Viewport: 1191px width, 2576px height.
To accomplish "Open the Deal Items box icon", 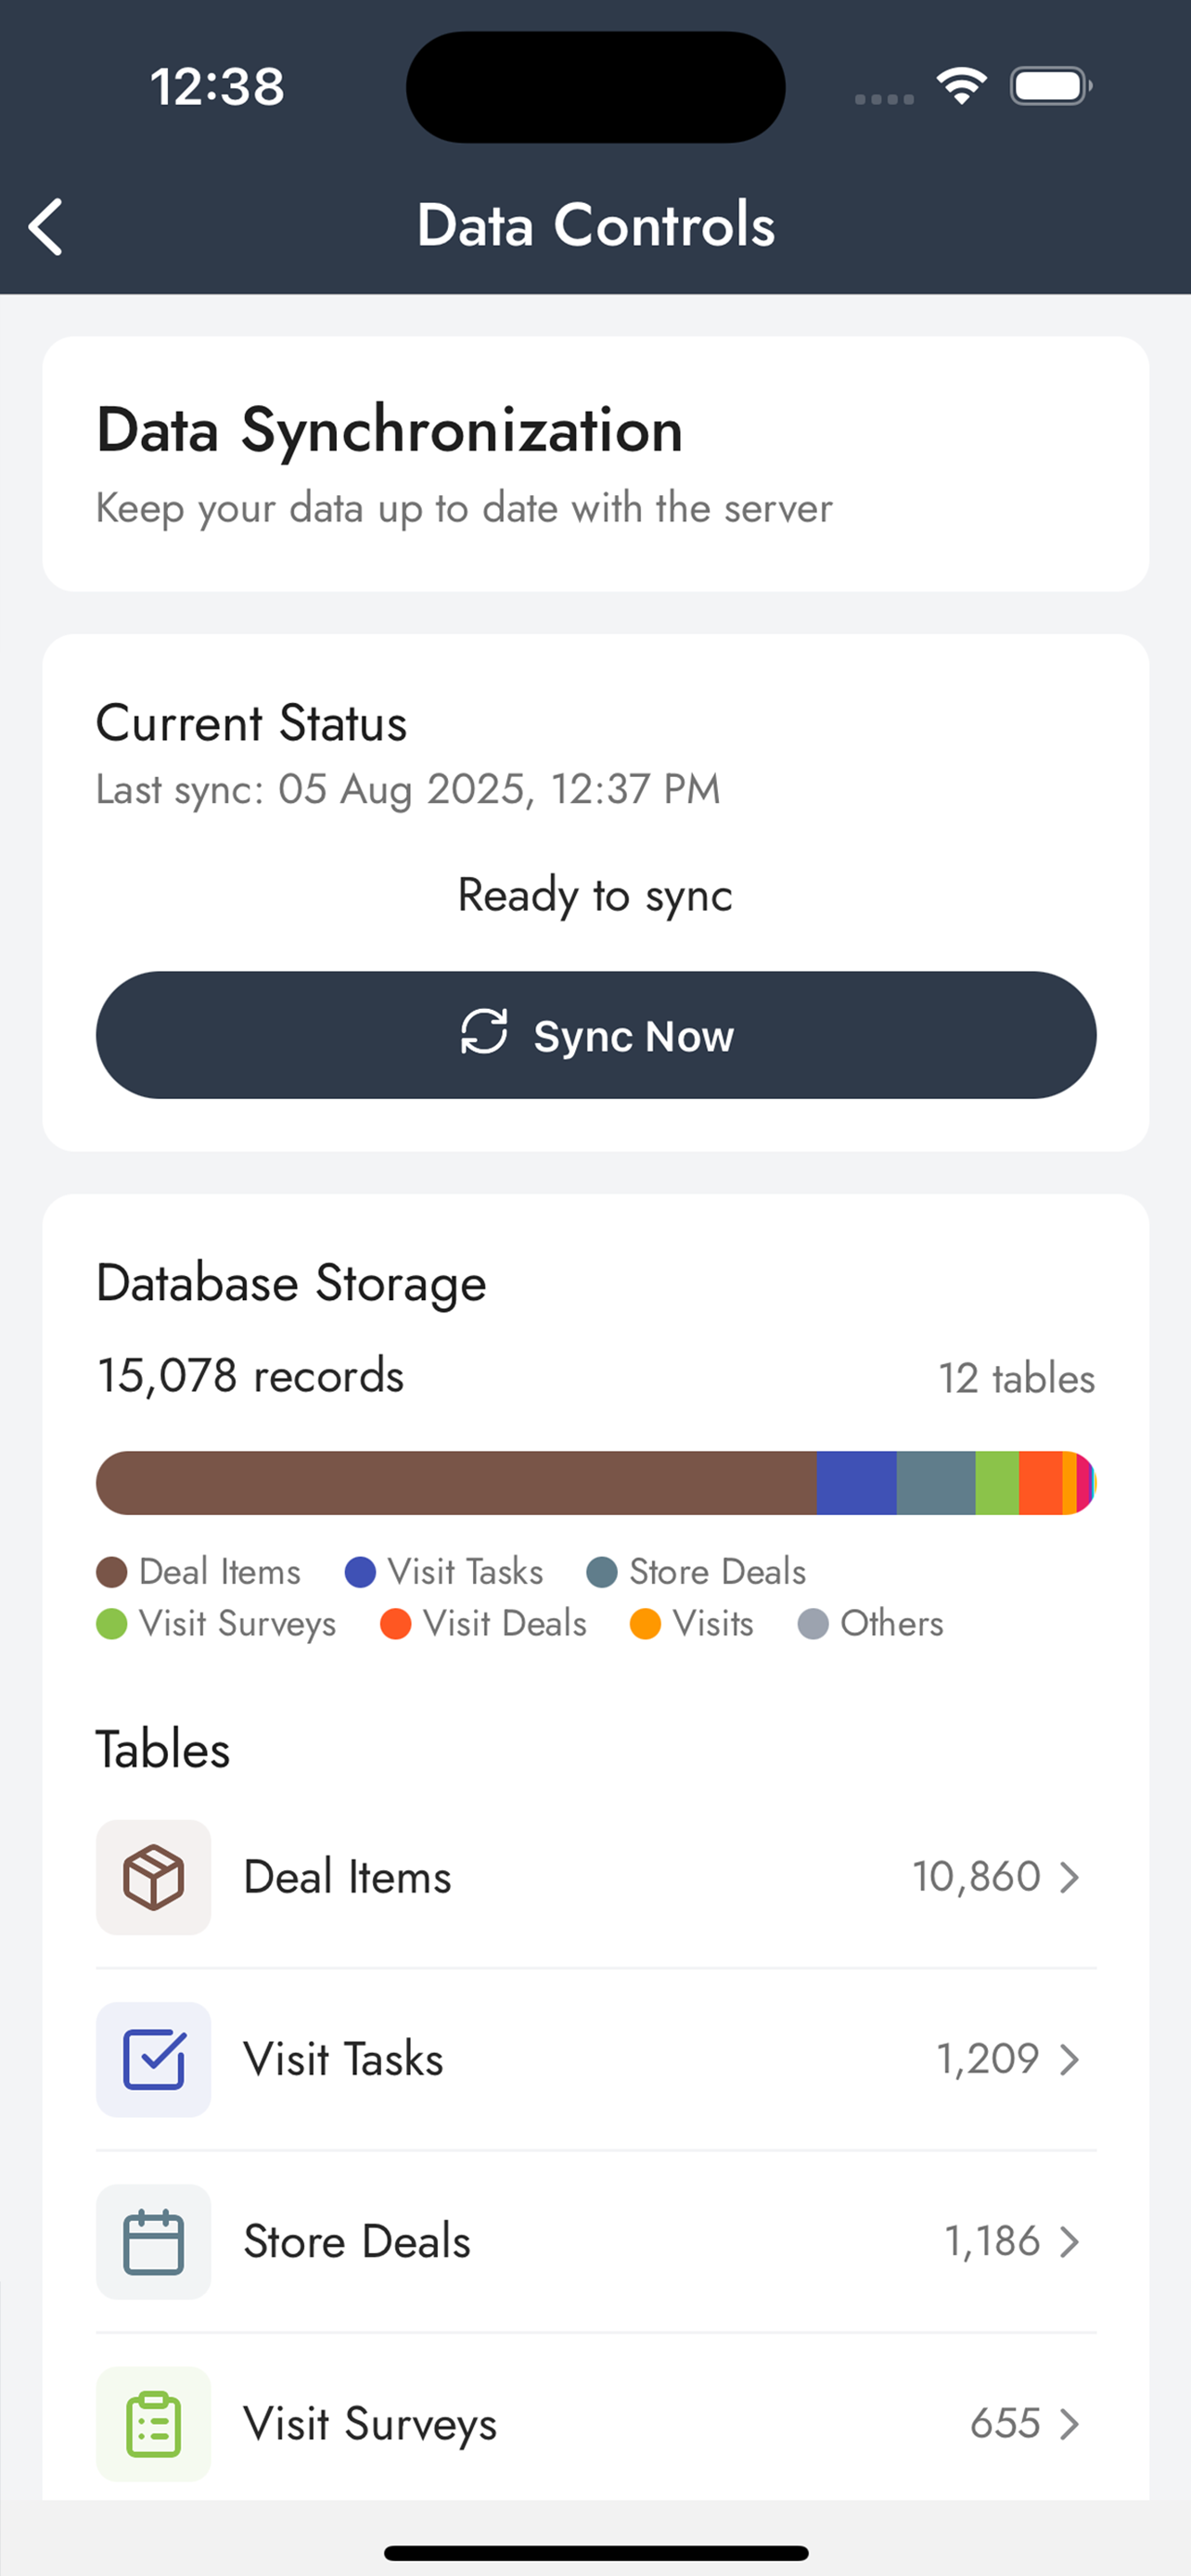I will click(x=153, y=1877).
